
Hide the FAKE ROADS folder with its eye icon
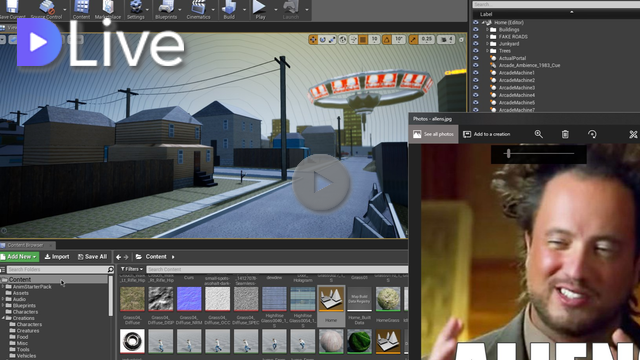(x=476, y=36)
